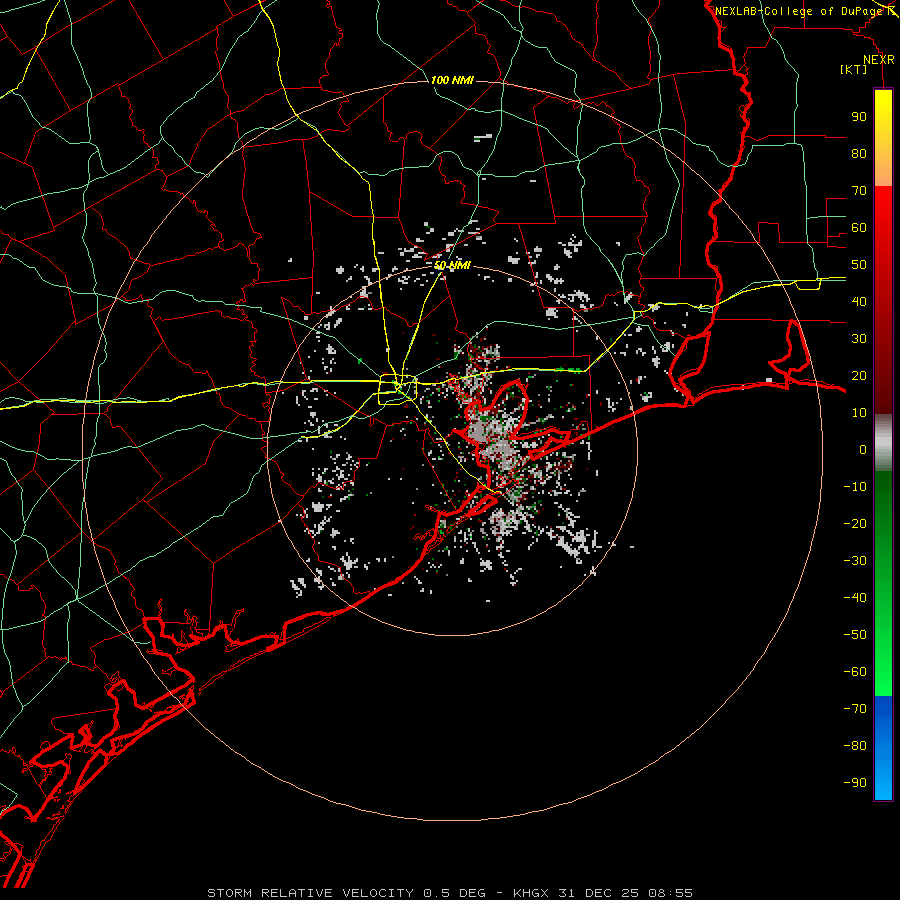Click the positive 70 scale value
Image resolution: width=900 pixels, height=900 pixels.
click(x=859, y=191)
